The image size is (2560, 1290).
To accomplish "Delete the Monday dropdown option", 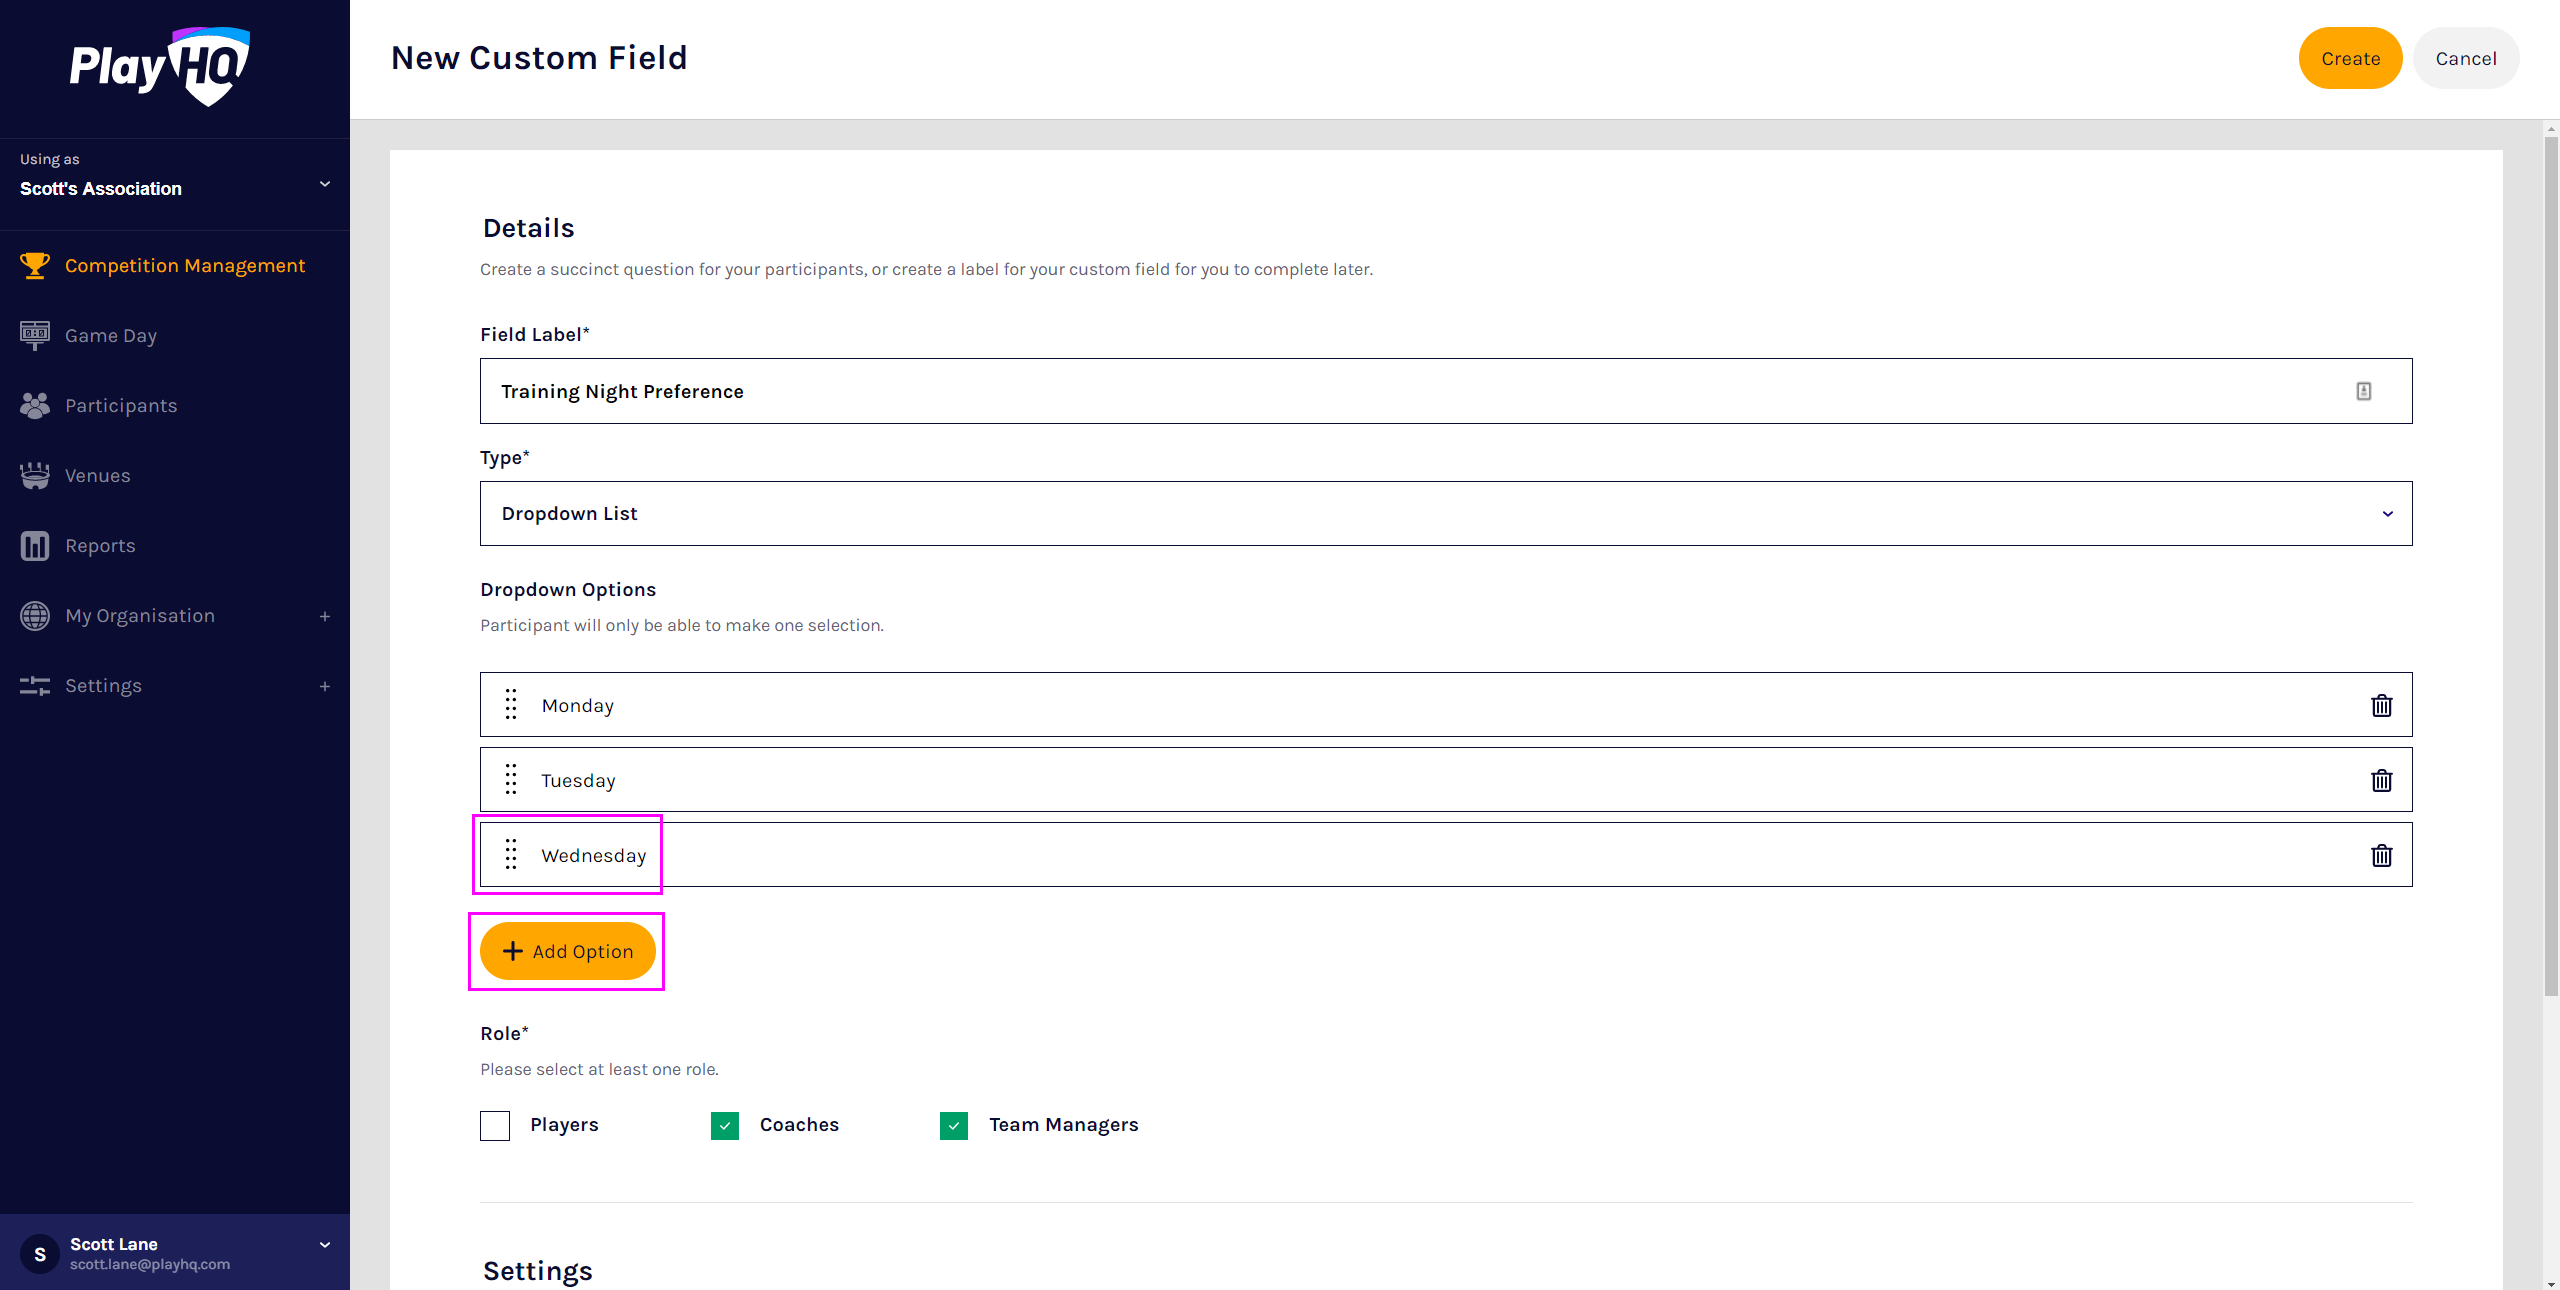I will [x=2381, y=705].
